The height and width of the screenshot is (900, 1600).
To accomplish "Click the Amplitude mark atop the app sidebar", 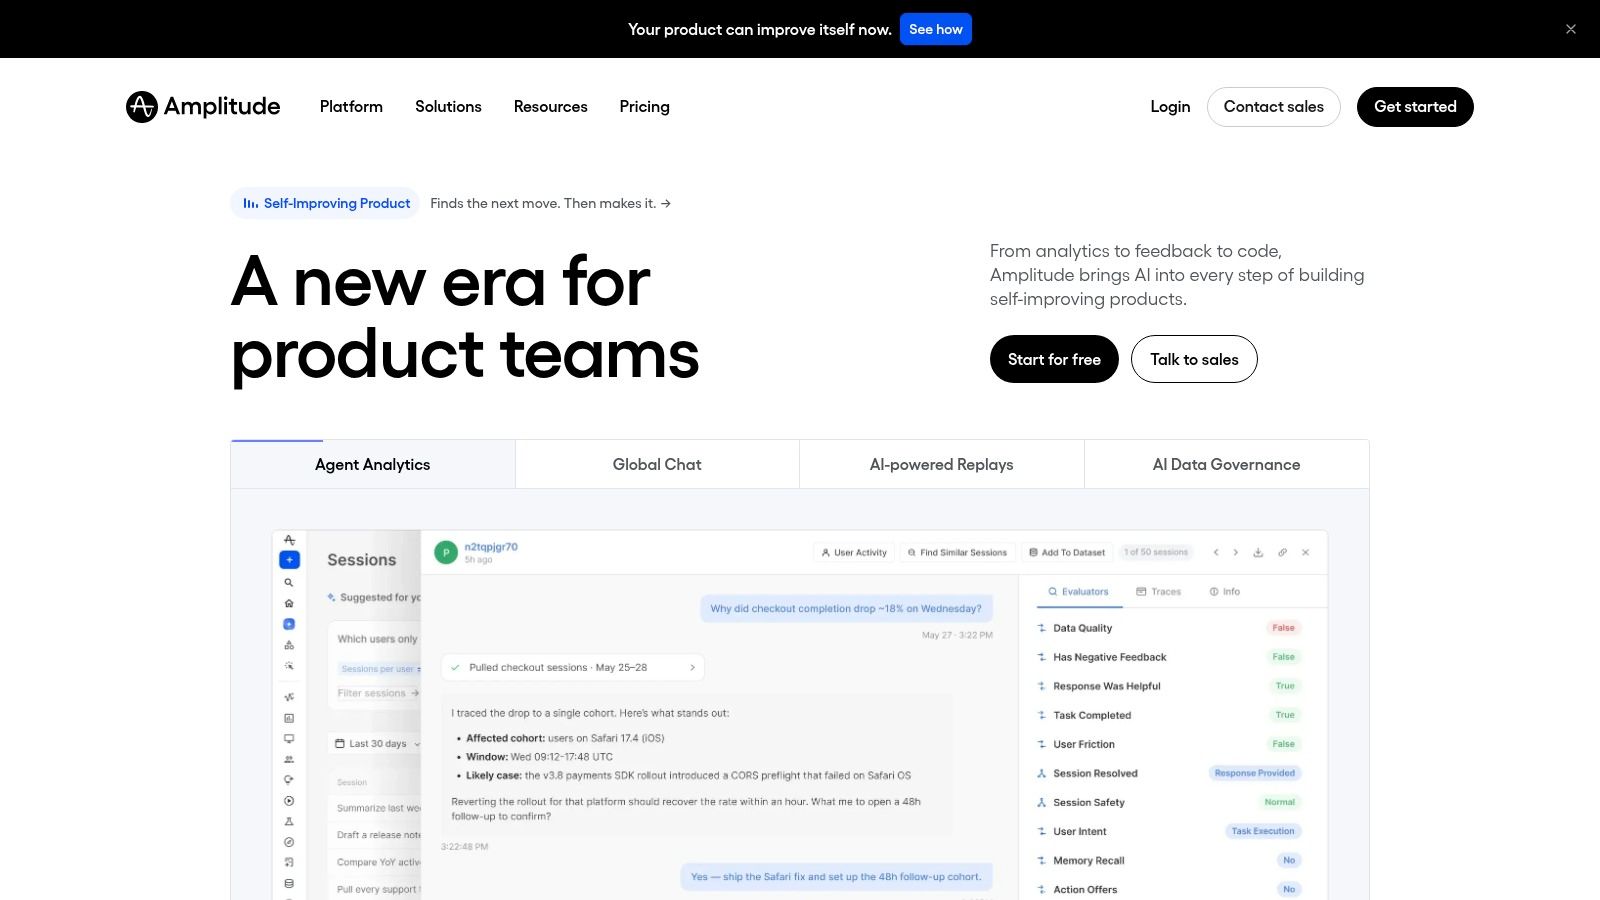I will tap(289, 540).
